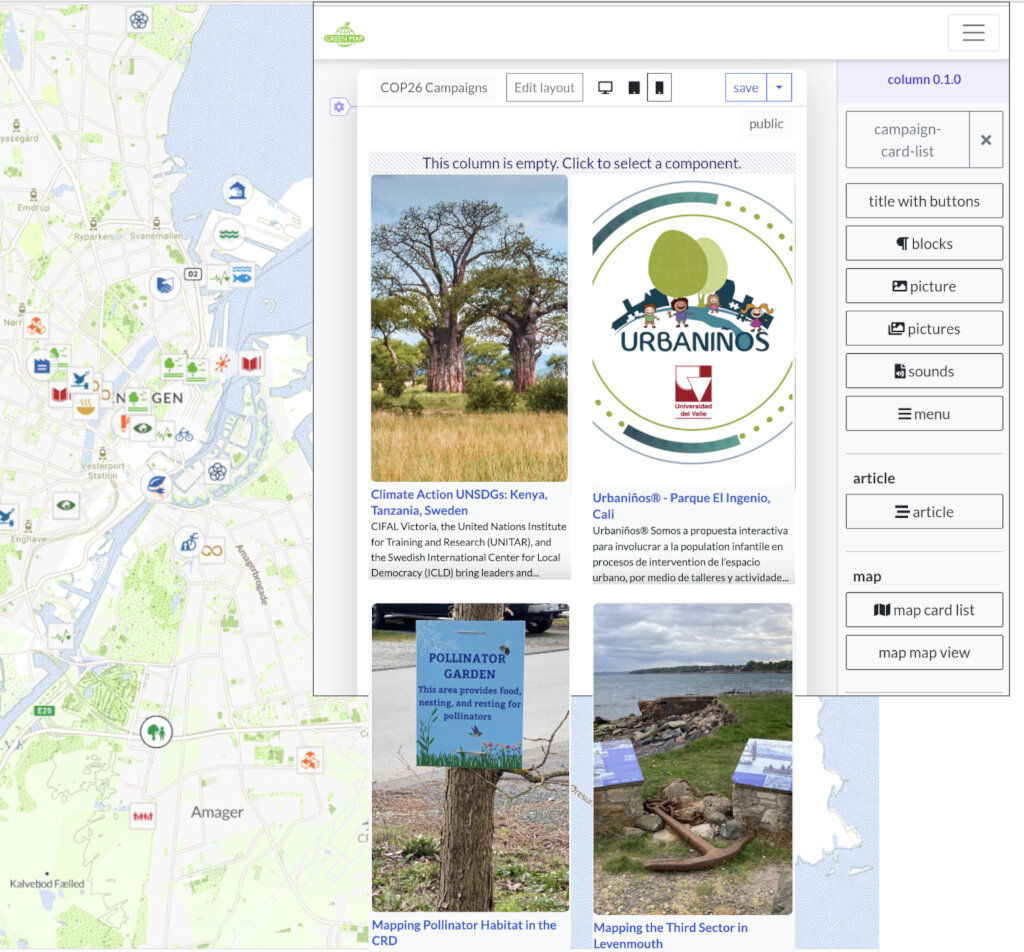This screenshot has width=1024, height=952.
Task: Select the blue cyclist marker beside infinity symbol
Action: pos(189,541)
